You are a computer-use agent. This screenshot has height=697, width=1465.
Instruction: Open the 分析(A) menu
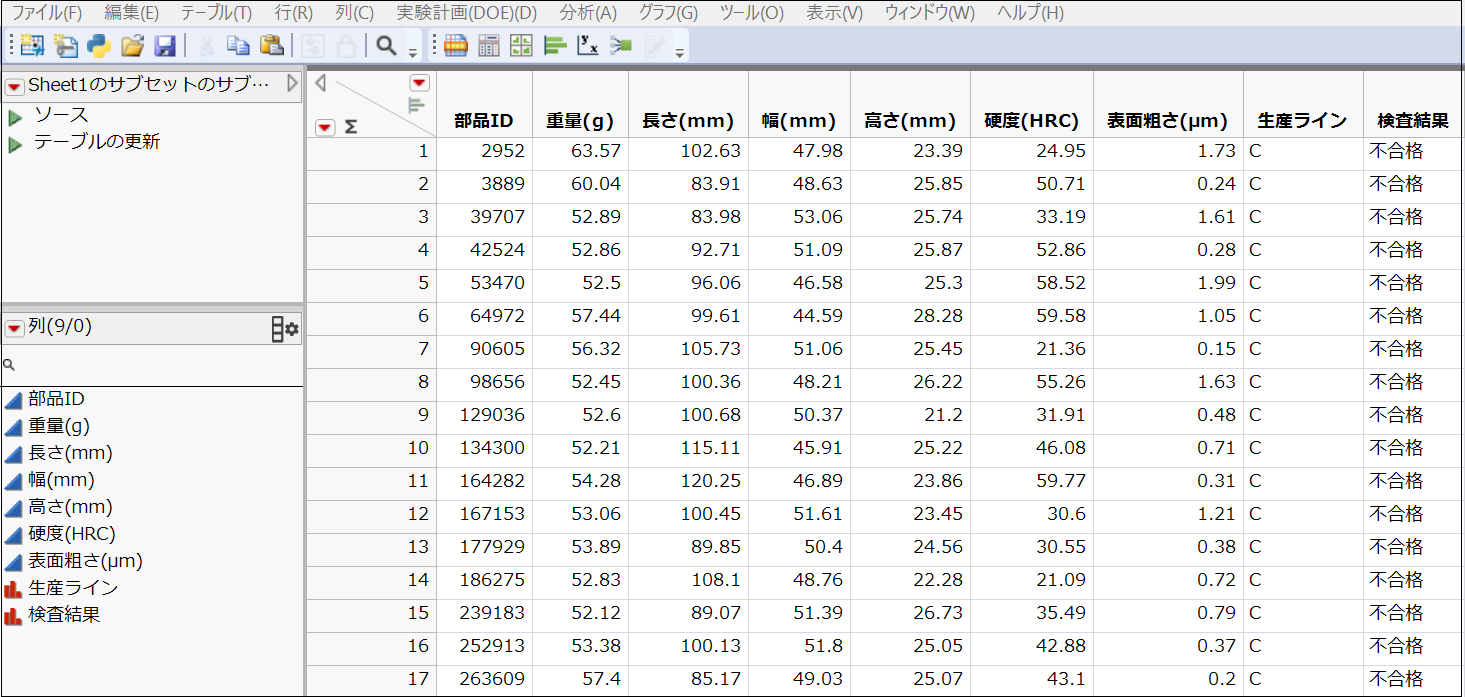click(x=588, y=13)
